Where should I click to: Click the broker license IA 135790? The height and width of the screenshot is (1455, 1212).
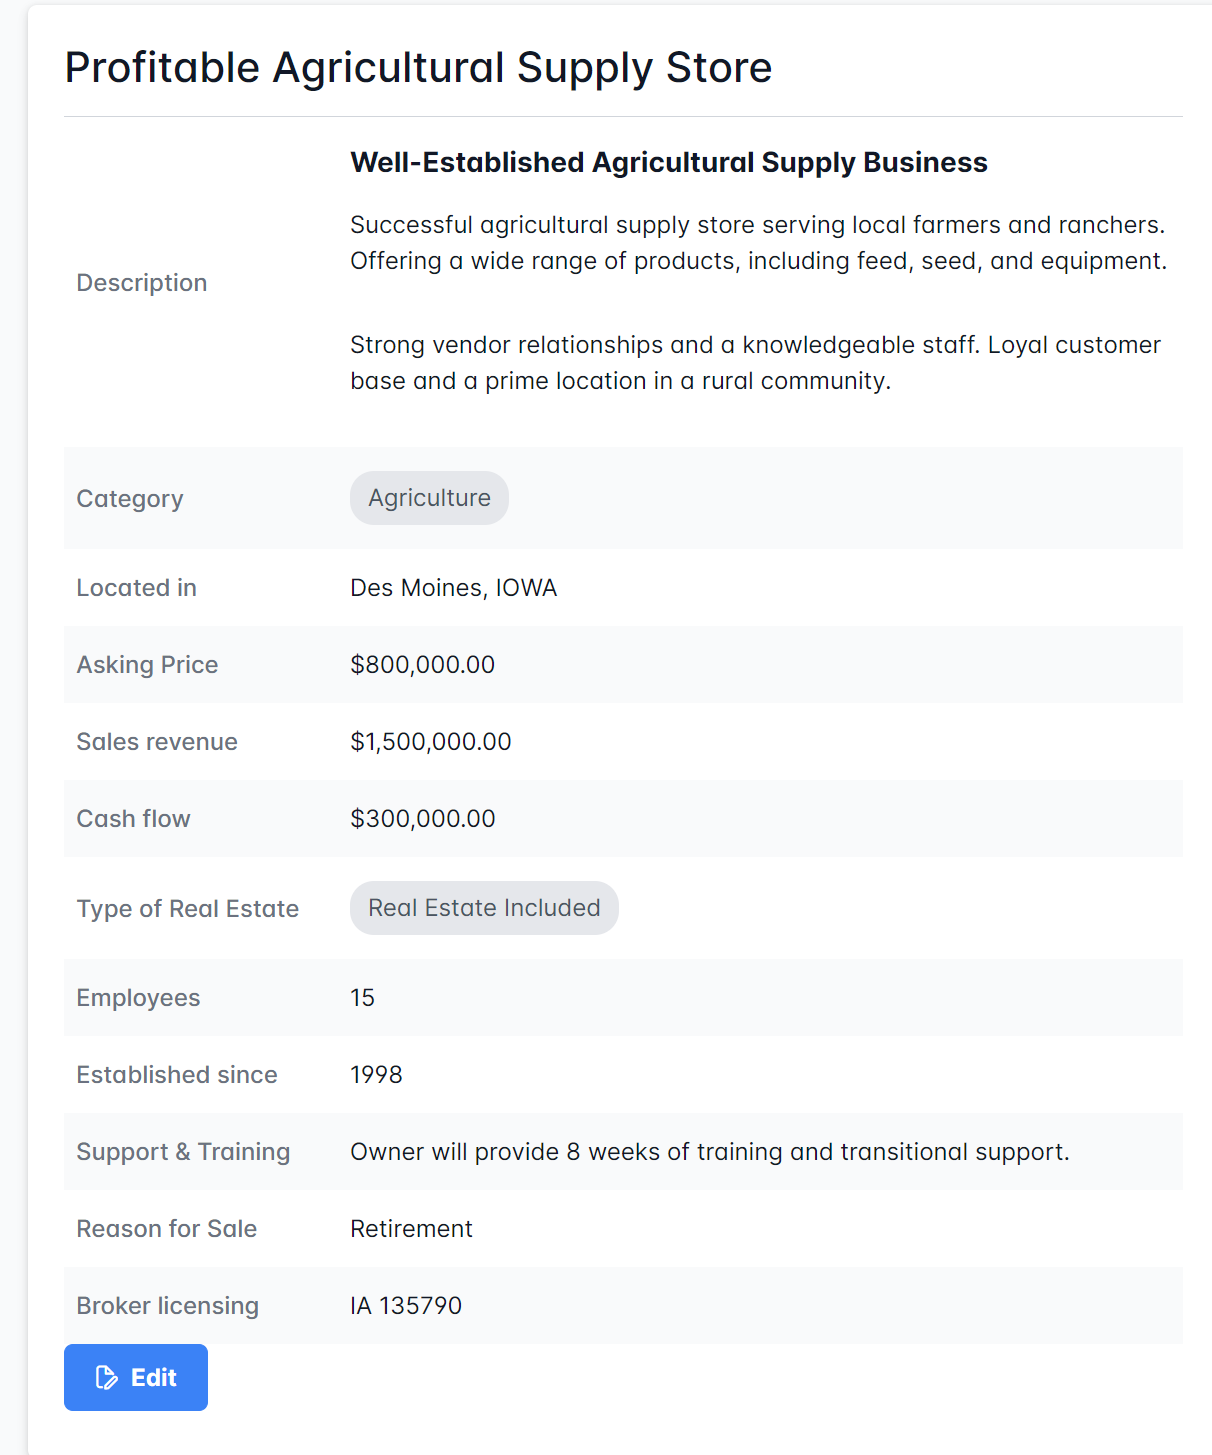[x=406, y=1306]
